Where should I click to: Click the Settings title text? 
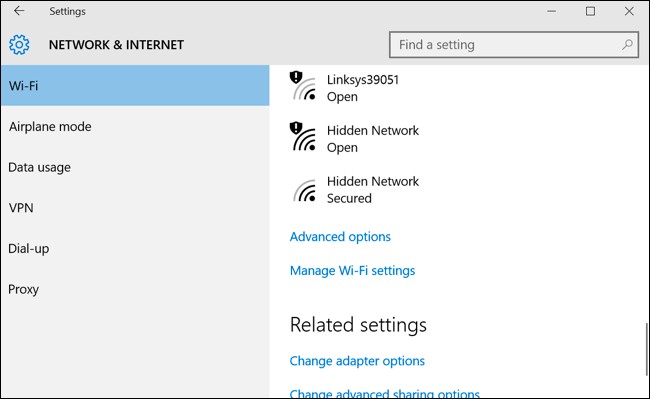point(67,11)
